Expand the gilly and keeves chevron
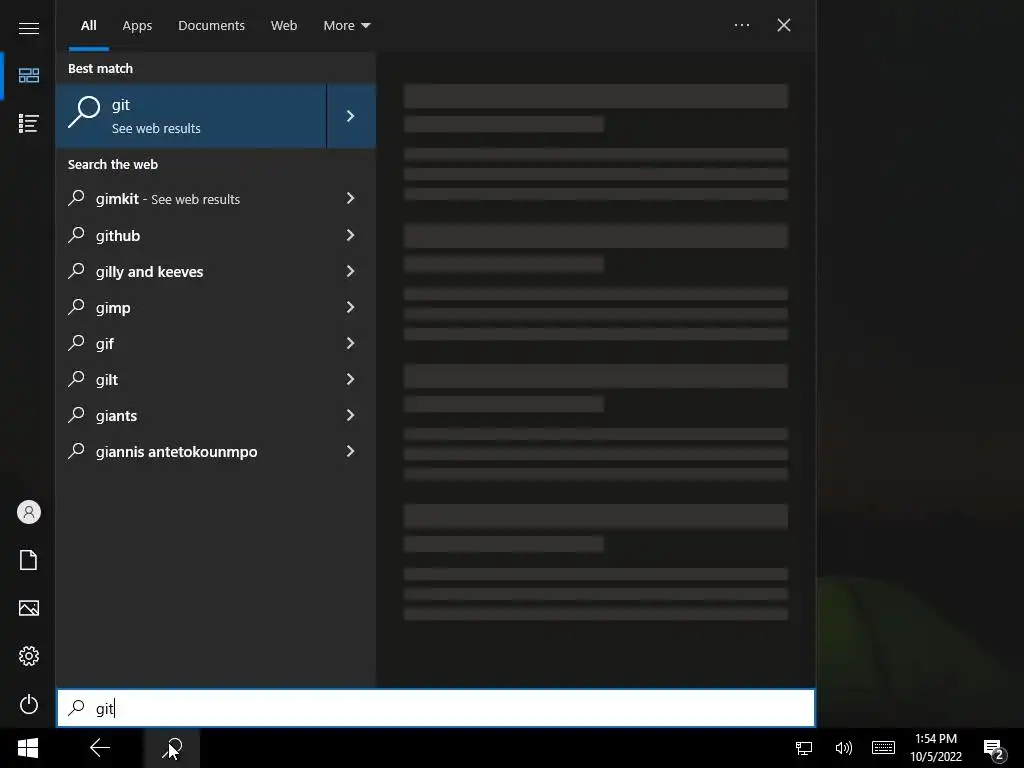 pos(351,271)
